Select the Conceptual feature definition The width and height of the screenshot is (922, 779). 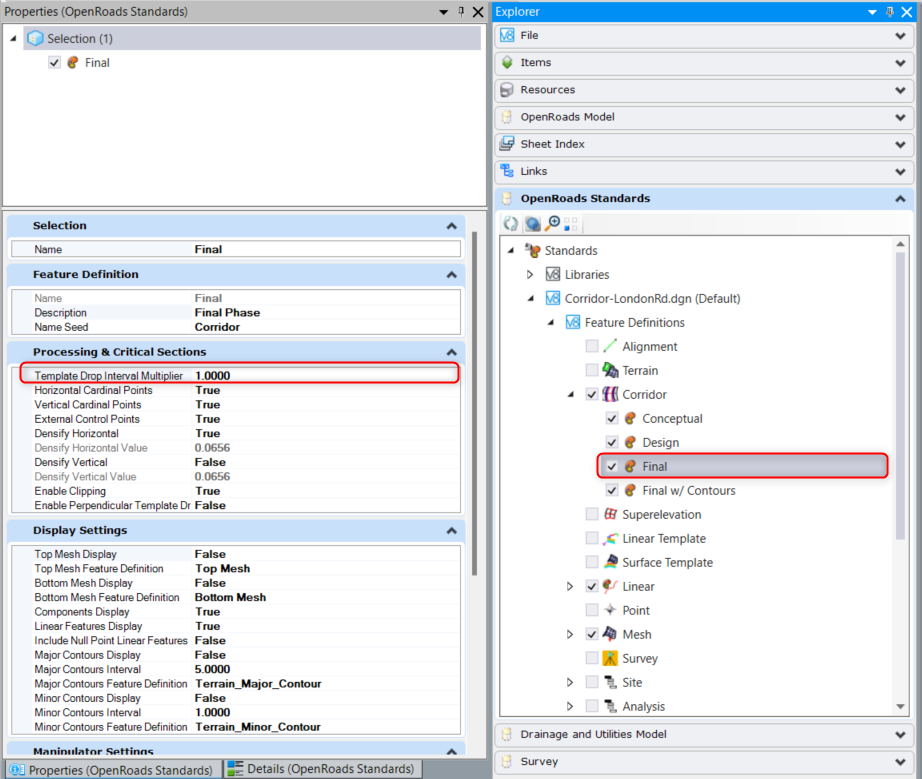point(672,419)
